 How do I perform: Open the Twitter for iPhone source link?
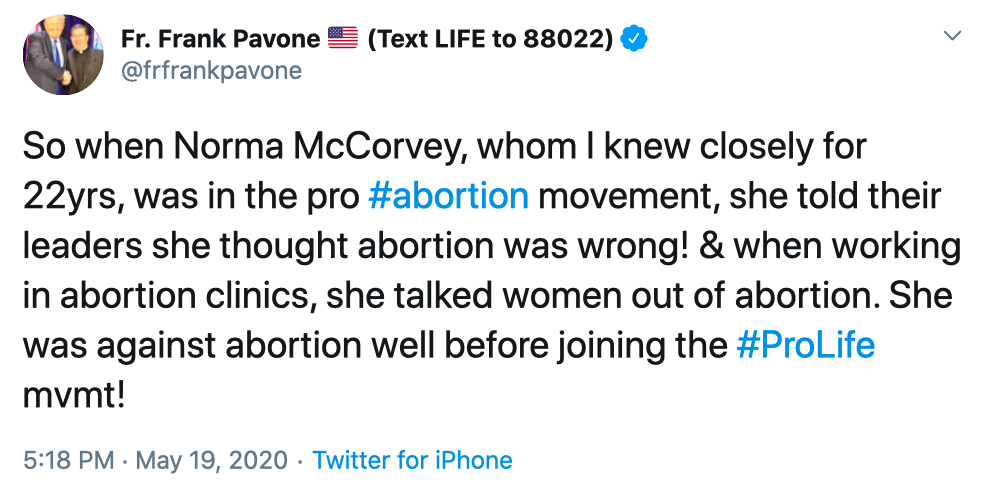(x=412, y=460)
